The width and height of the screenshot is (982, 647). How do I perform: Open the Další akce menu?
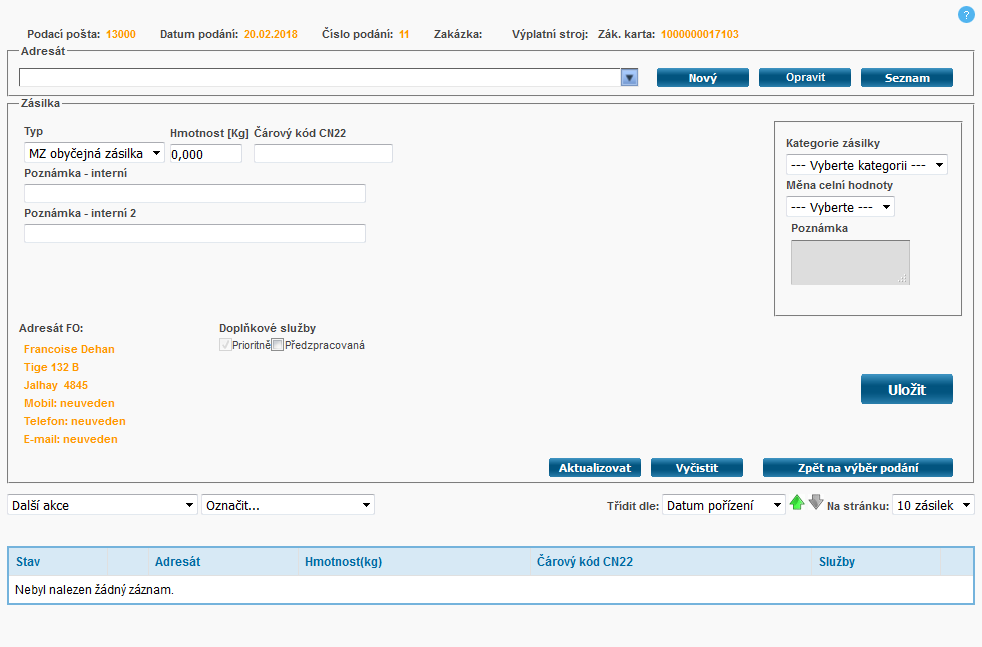point(102,505)
